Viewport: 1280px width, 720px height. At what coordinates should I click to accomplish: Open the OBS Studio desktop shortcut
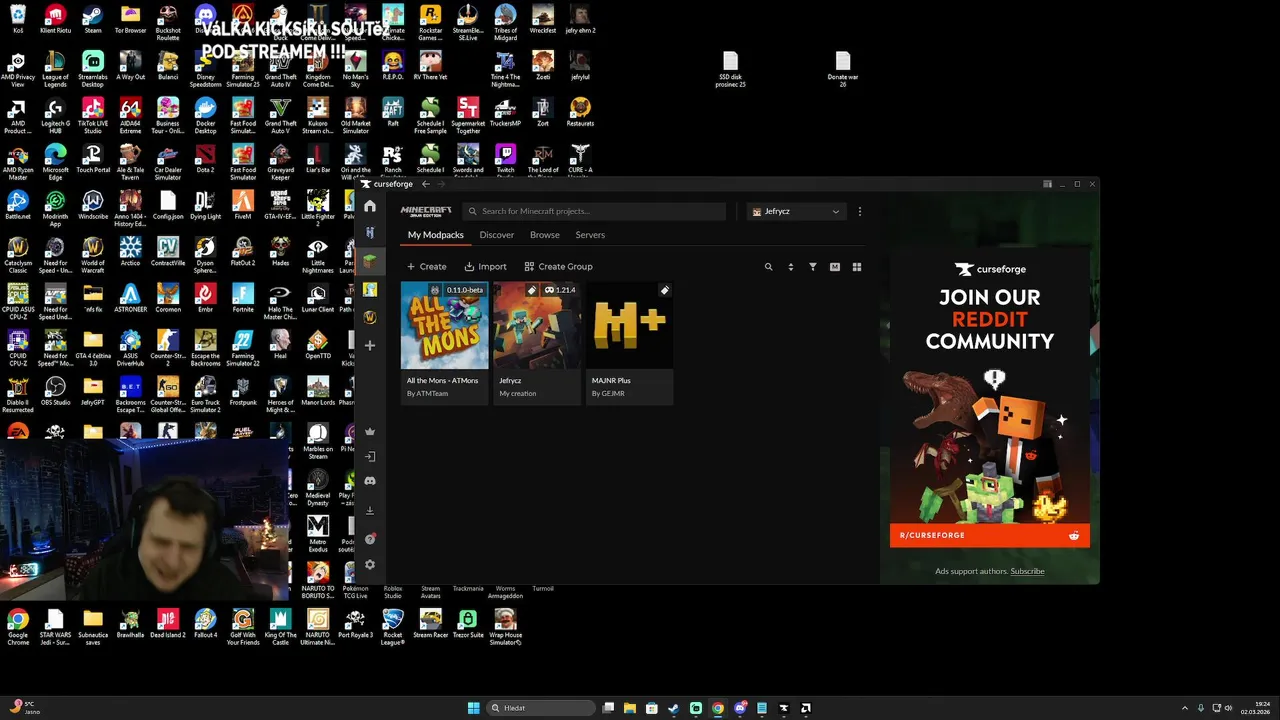55,391
